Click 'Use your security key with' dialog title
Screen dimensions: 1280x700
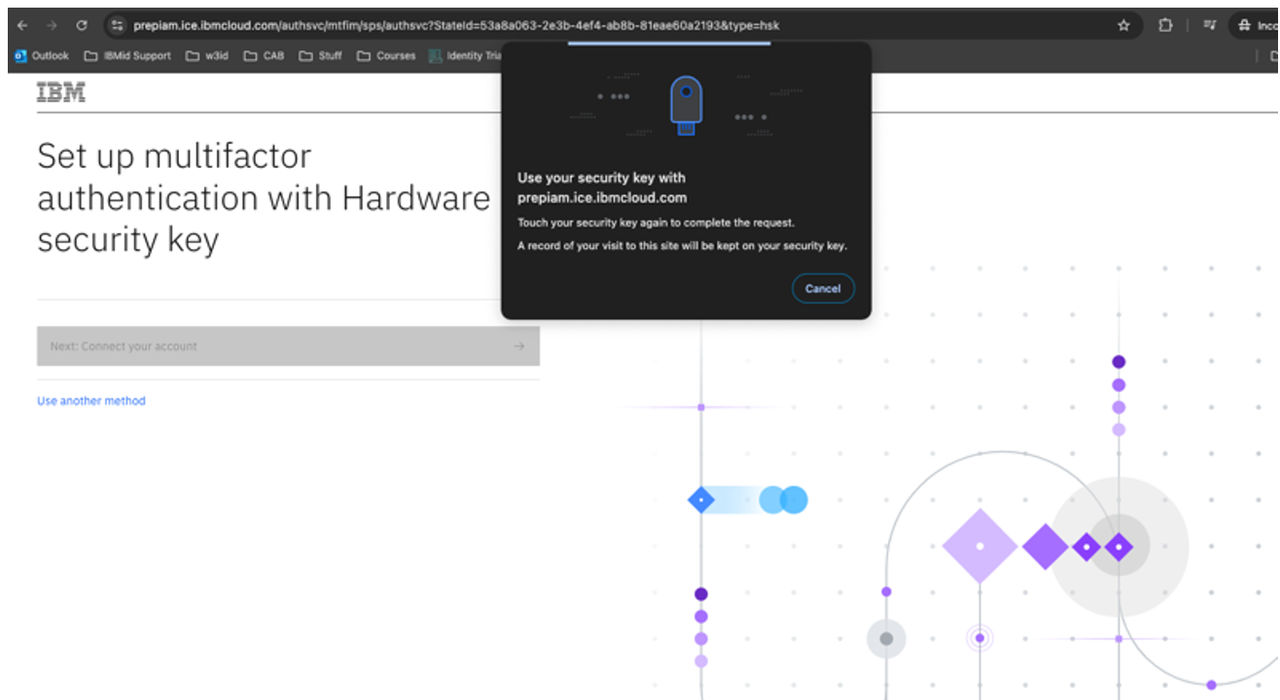click(602, 188)
